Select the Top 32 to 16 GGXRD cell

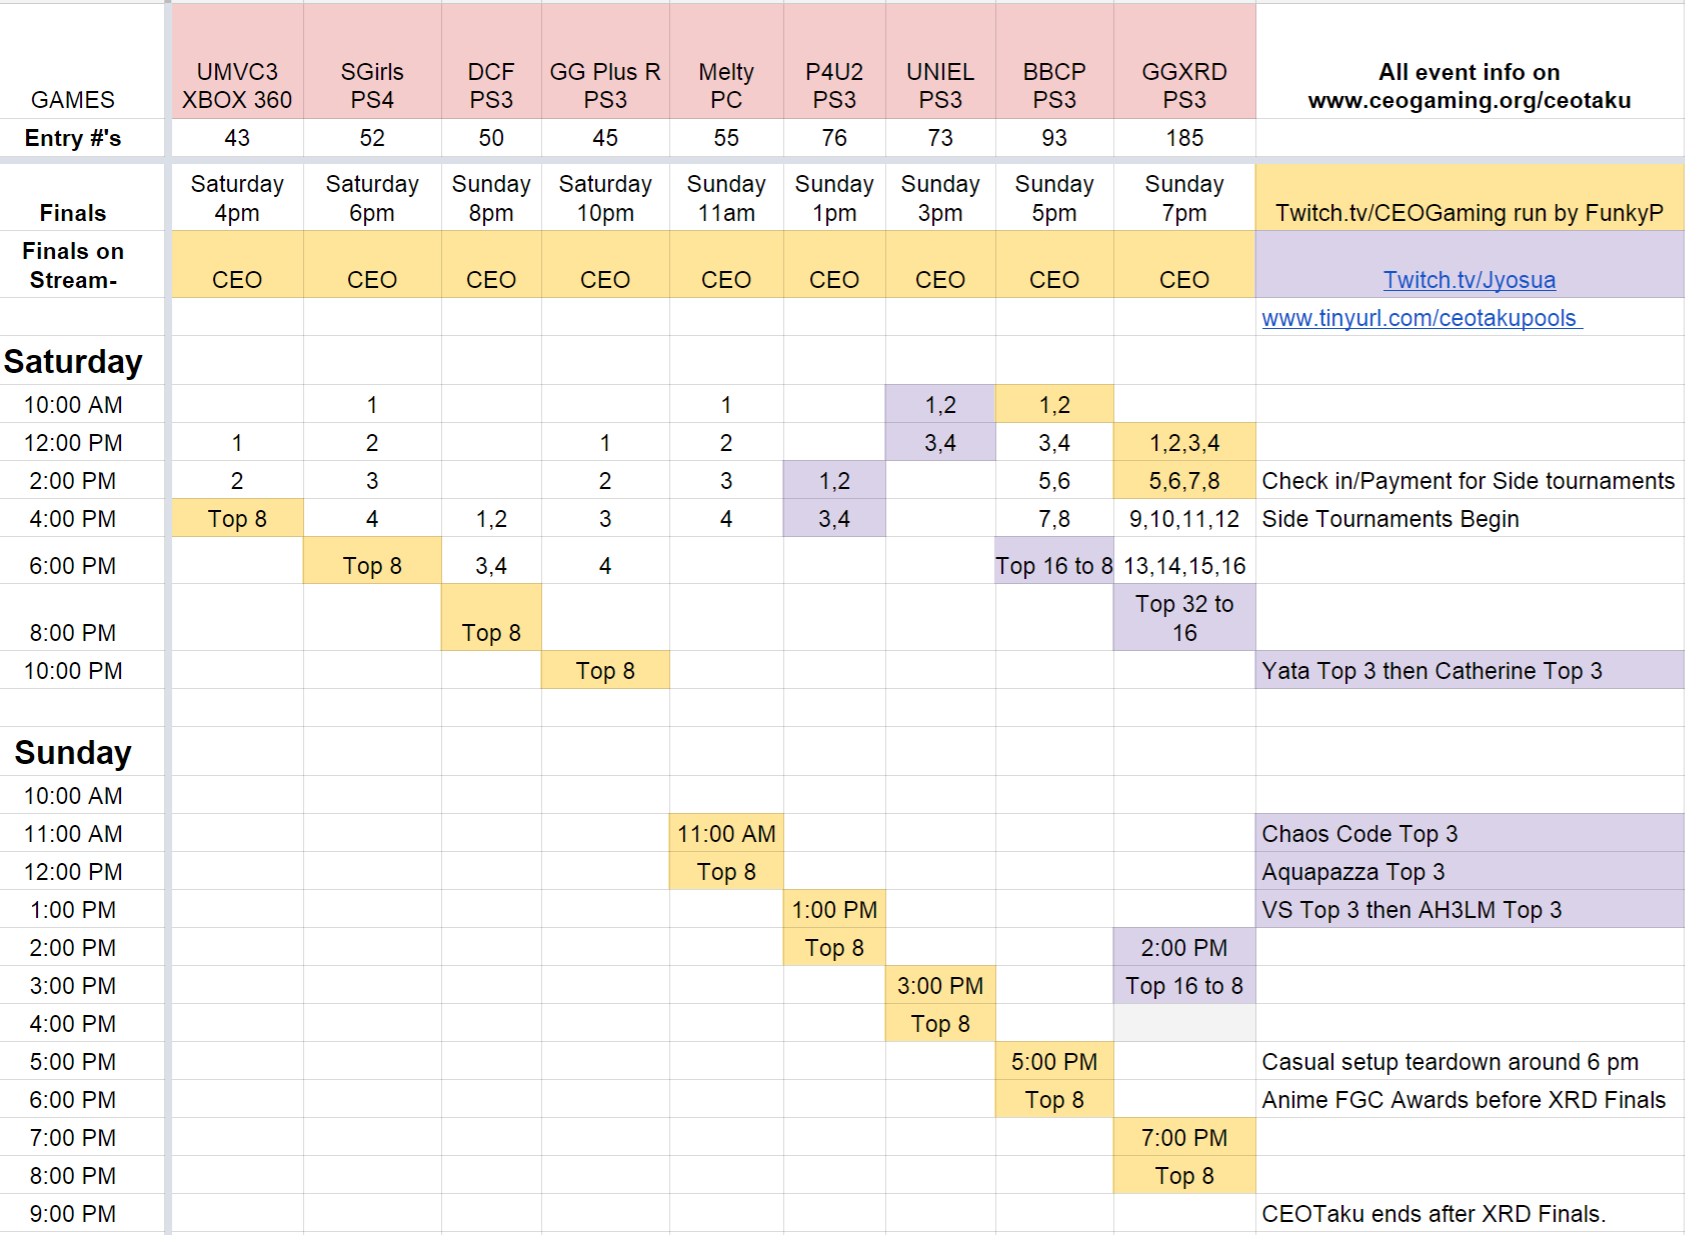[1183, 618]
